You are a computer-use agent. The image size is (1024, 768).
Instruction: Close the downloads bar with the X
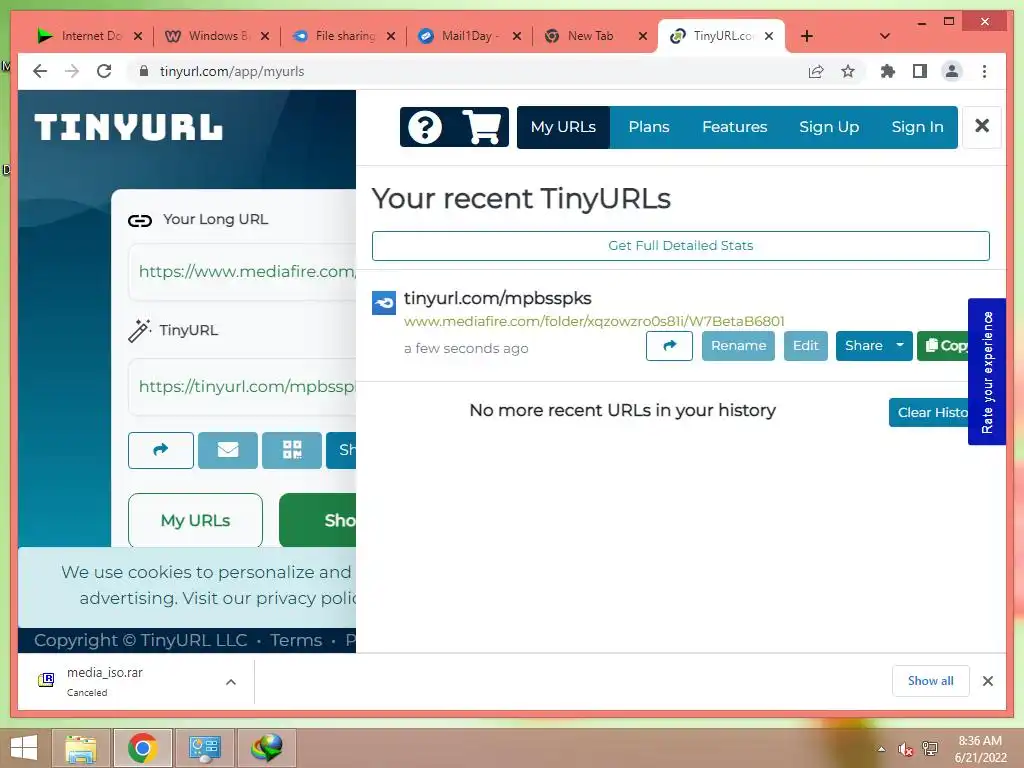pos(987,681)
